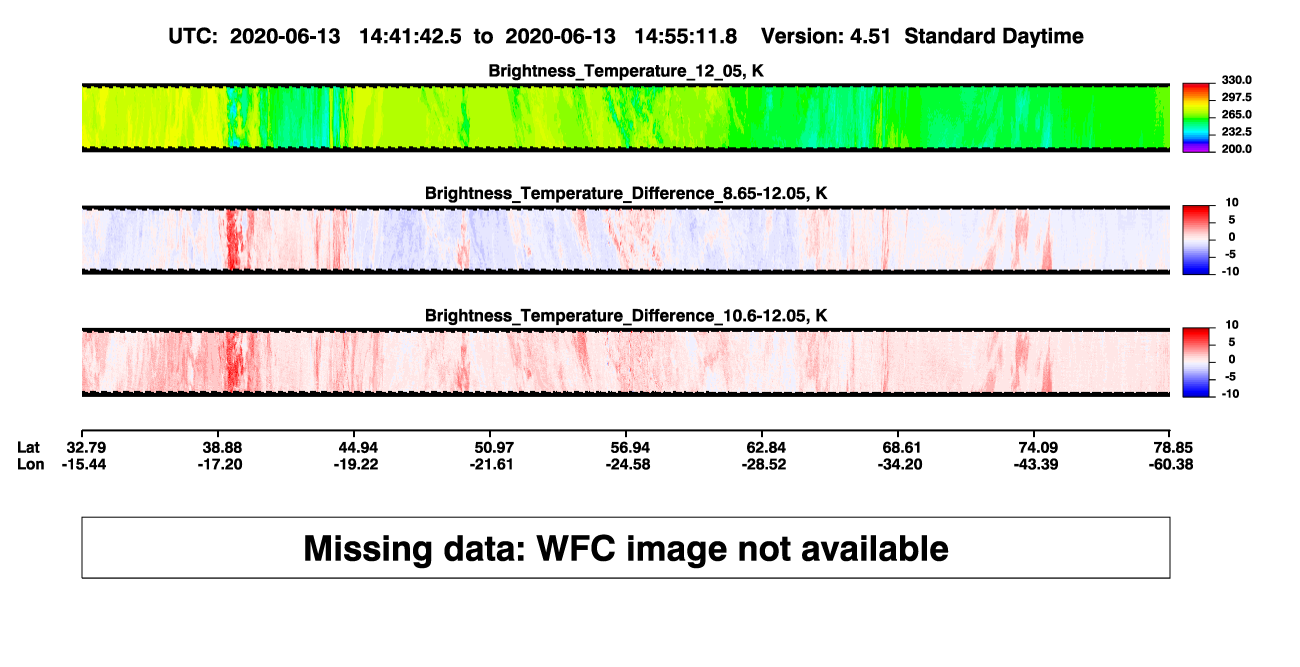Select the 'Brightness_Temperature_Difference_10.6-12.05, K' title
This screenshot has height=667, width=1300.
(x=626, y=316)
